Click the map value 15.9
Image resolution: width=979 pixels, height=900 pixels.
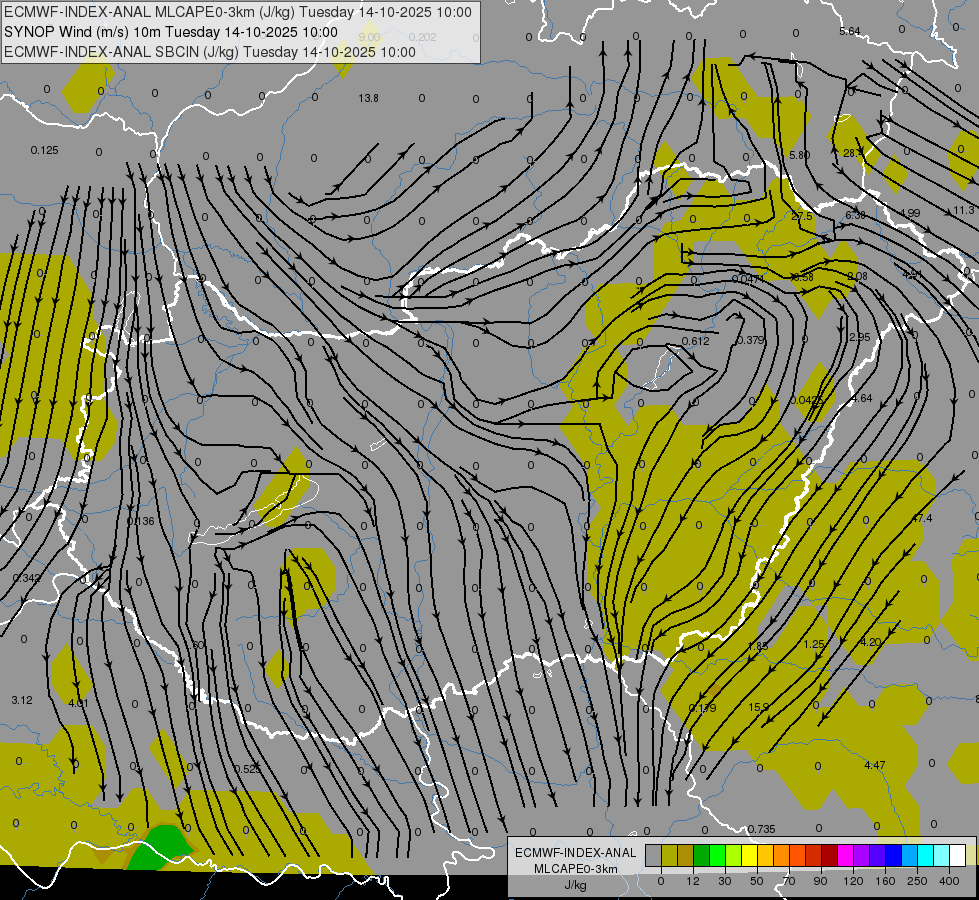pyautogui.click(x=759, y=707)
